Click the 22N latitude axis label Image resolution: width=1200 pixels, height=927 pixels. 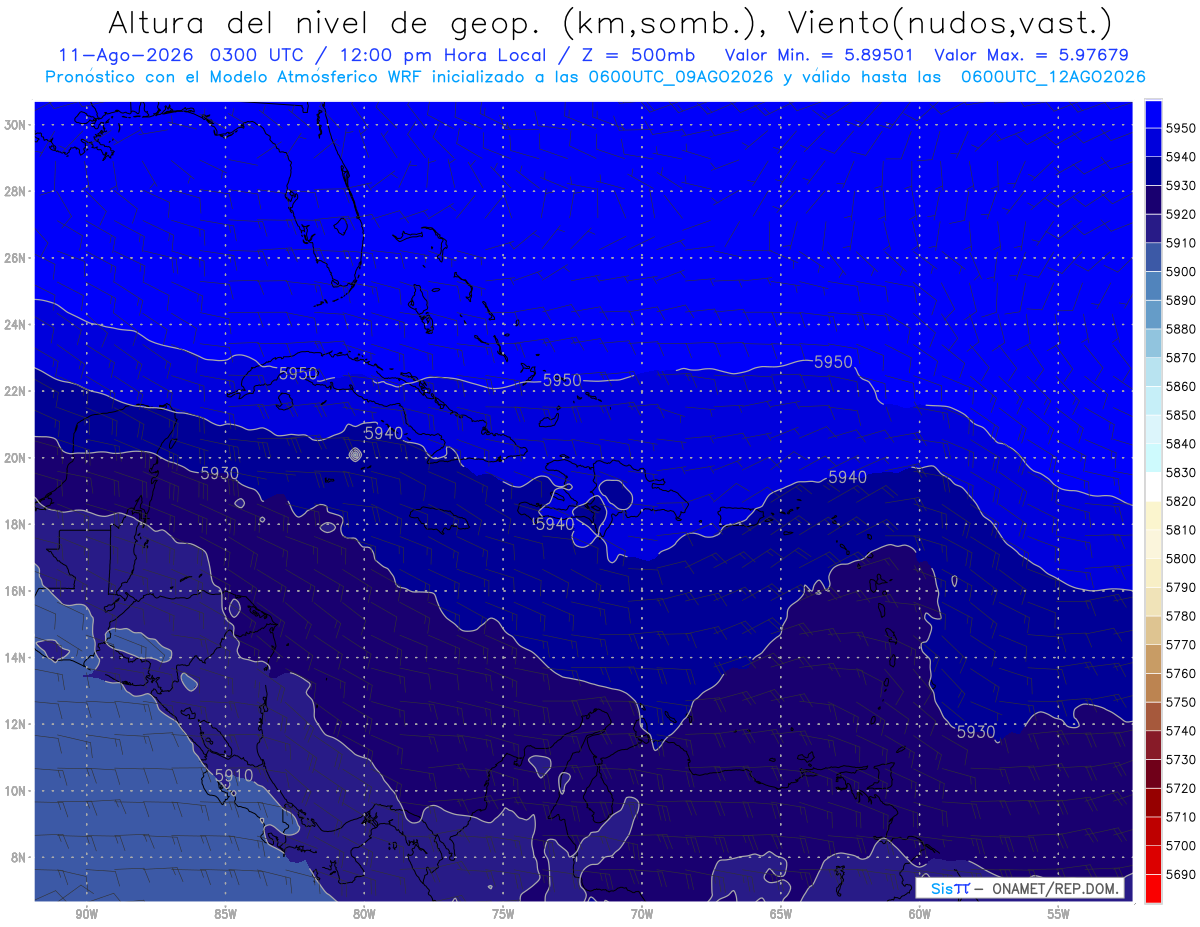[15, 391]
